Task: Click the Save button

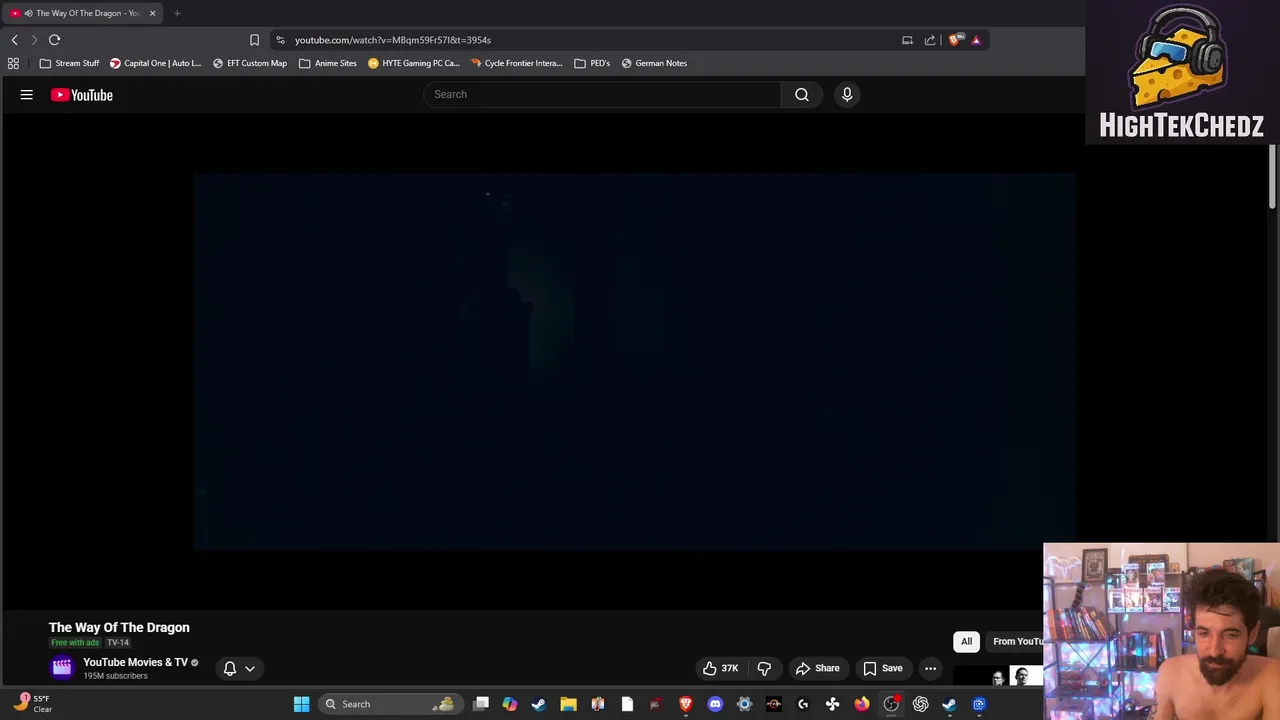Action: 883,668
